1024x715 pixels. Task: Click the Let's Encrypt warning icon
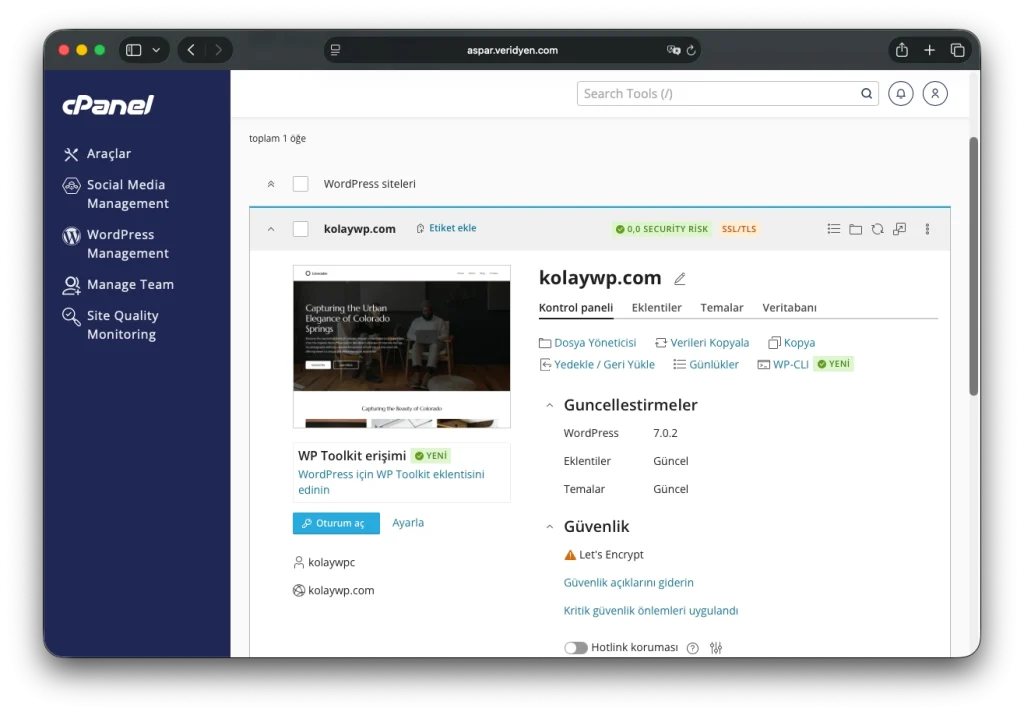click(570, 554)
